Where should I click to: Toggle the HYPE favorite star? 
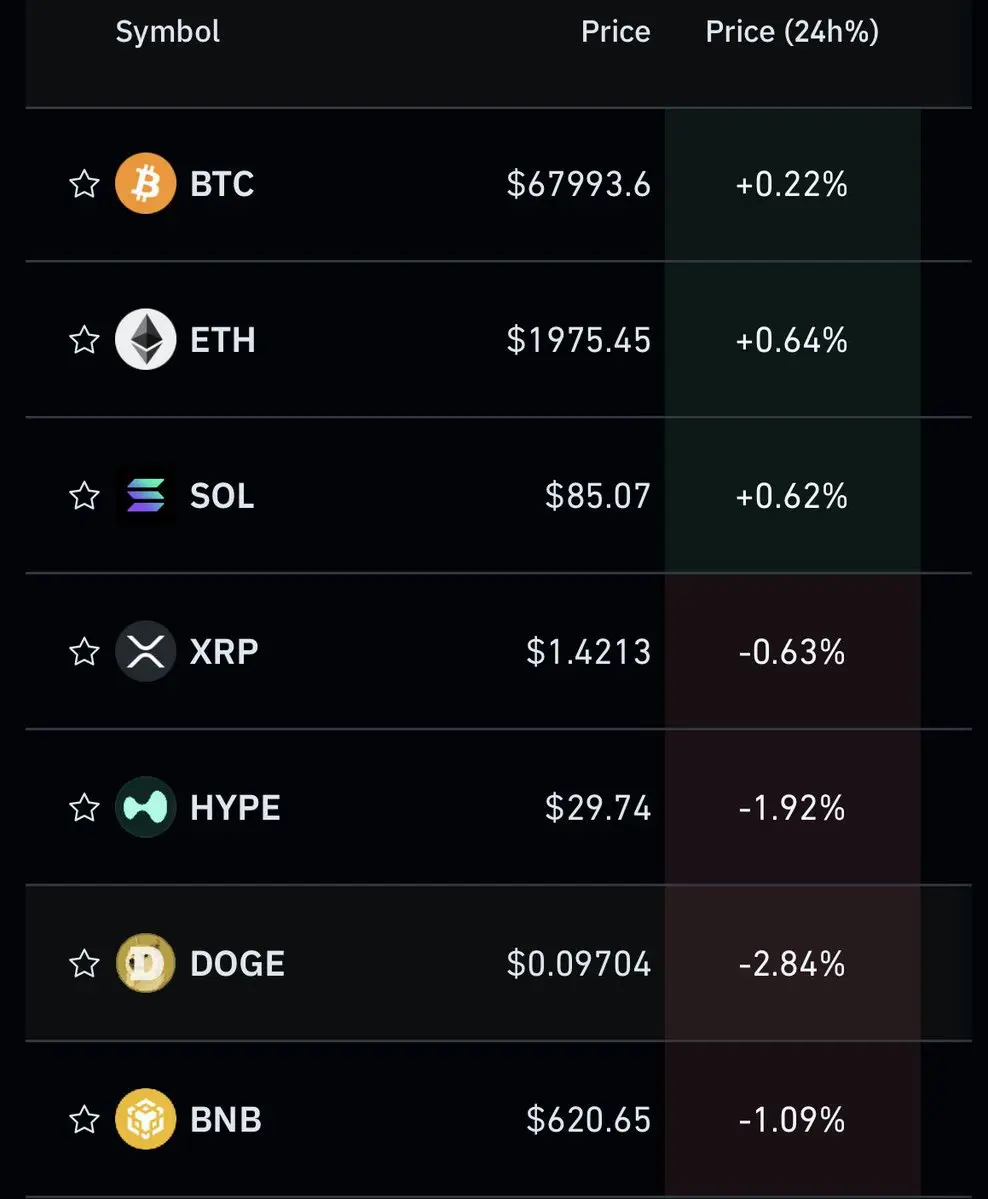84,807
